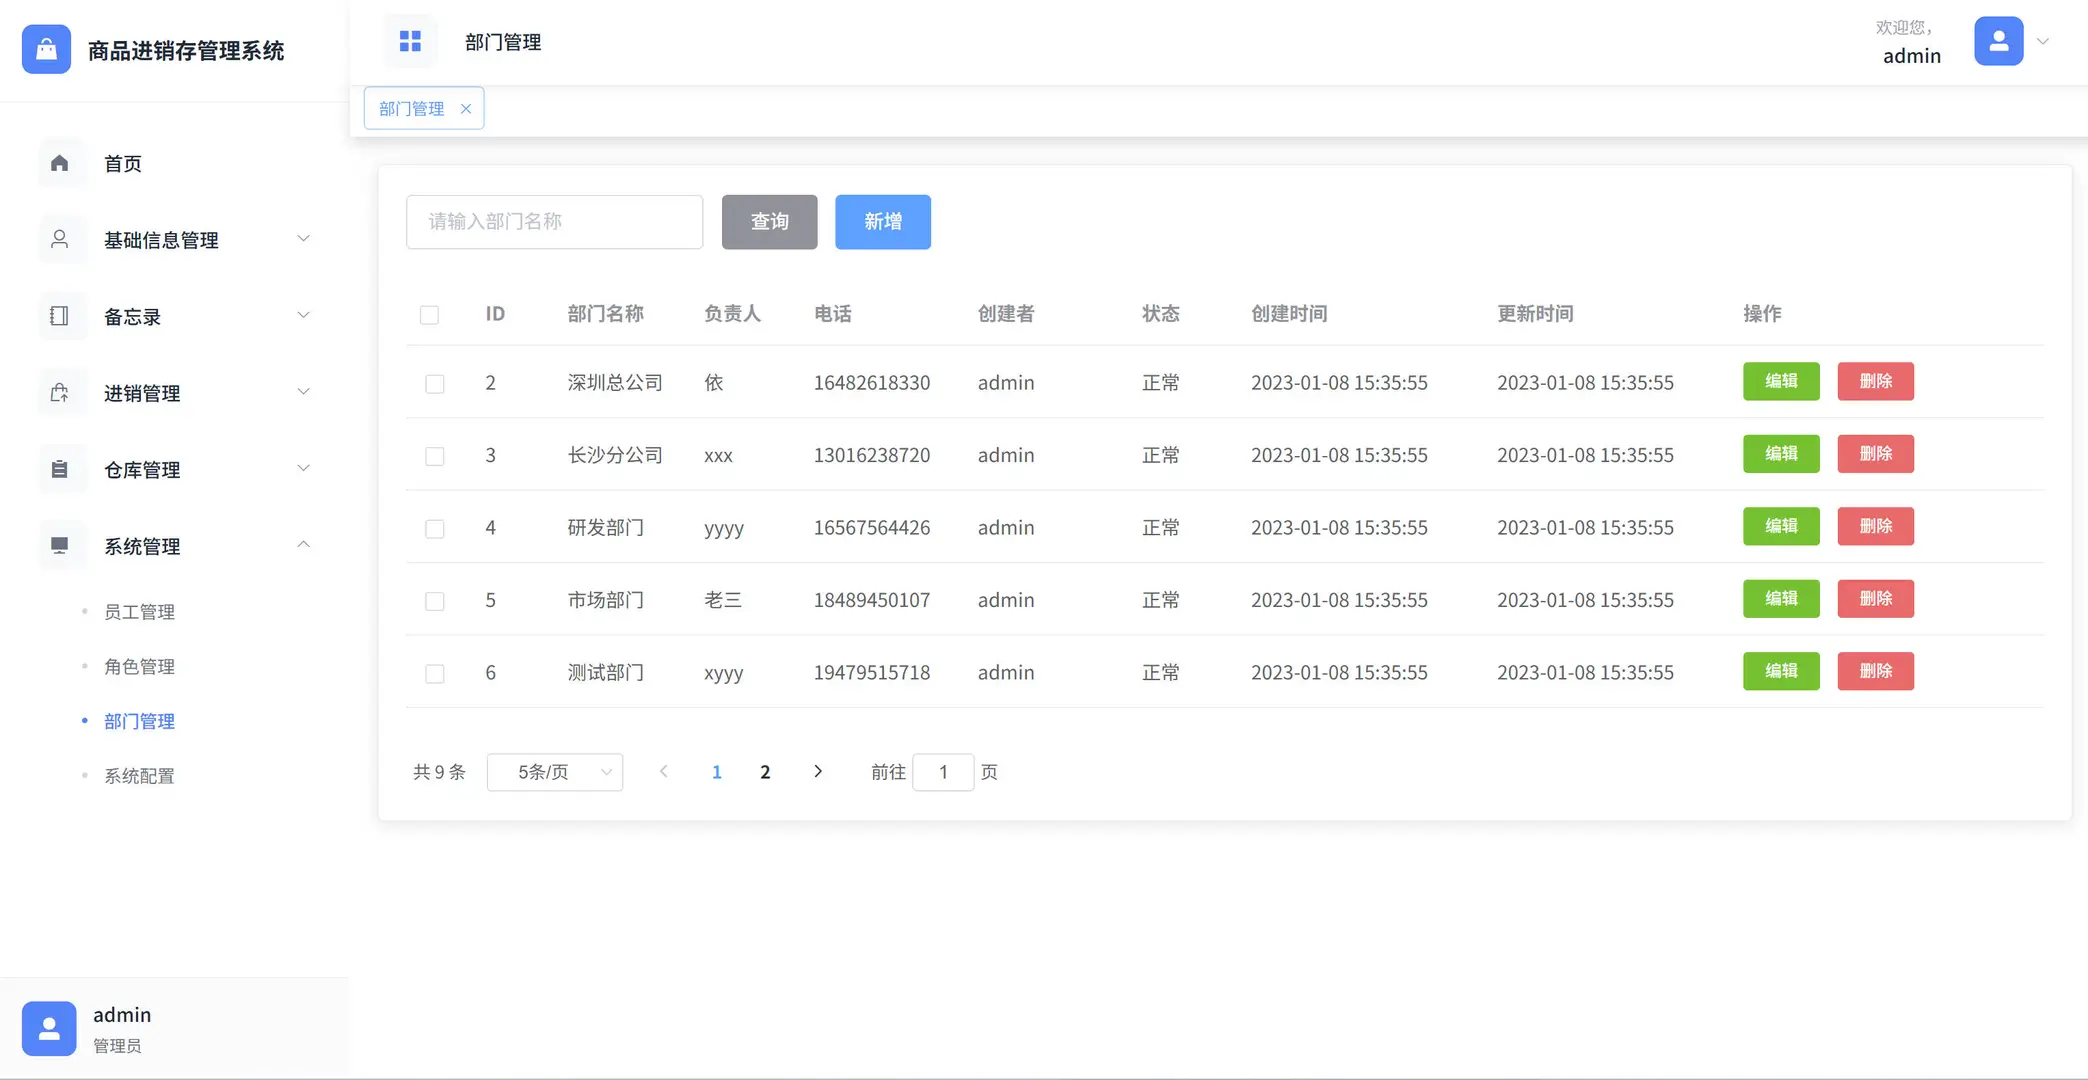Go to page 2 in pagination

[765, 772]
